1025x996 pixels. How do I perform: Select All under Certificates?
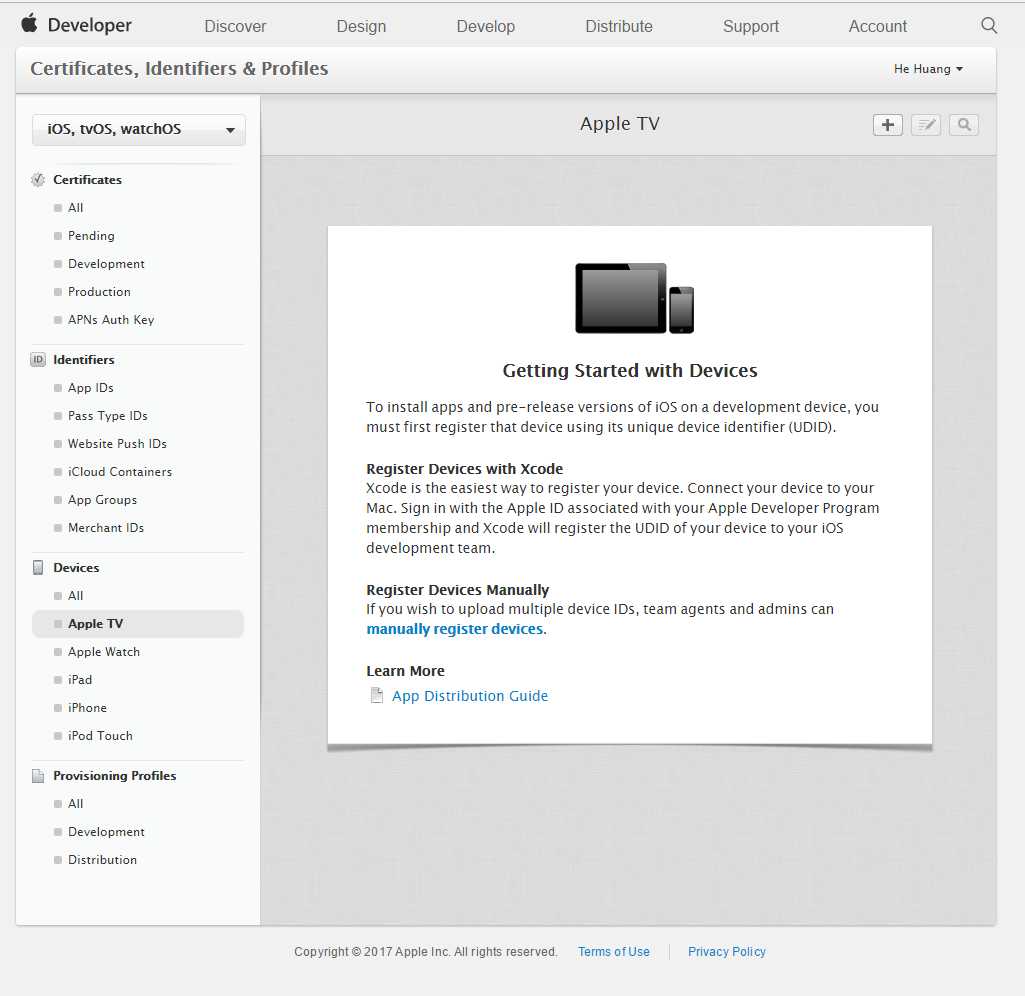pyautogui.click(x=76, y=208)
